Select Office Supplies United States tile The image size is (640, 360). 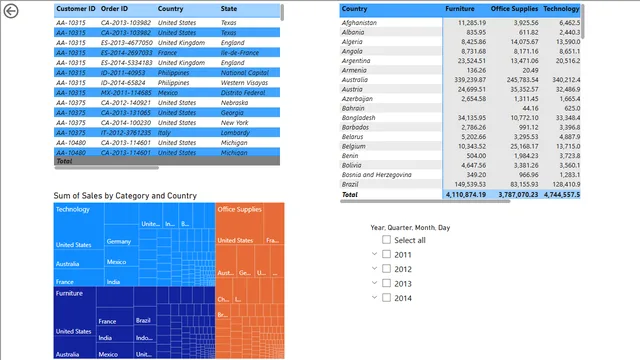tap(240, 224)
